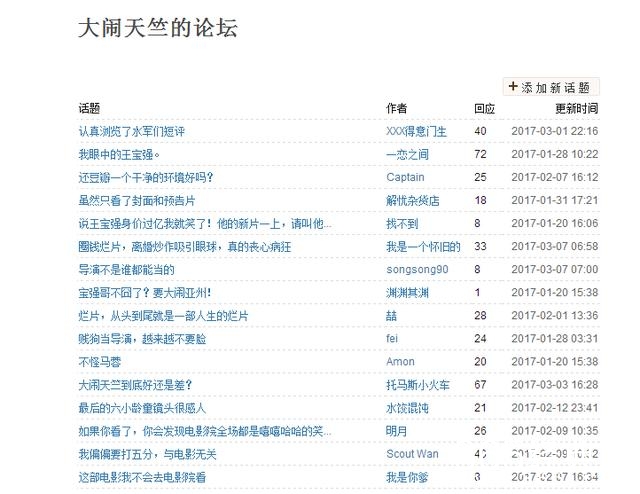The image size is (640, 494).
Task: View author profile Captain
Action: coord(405,177)
